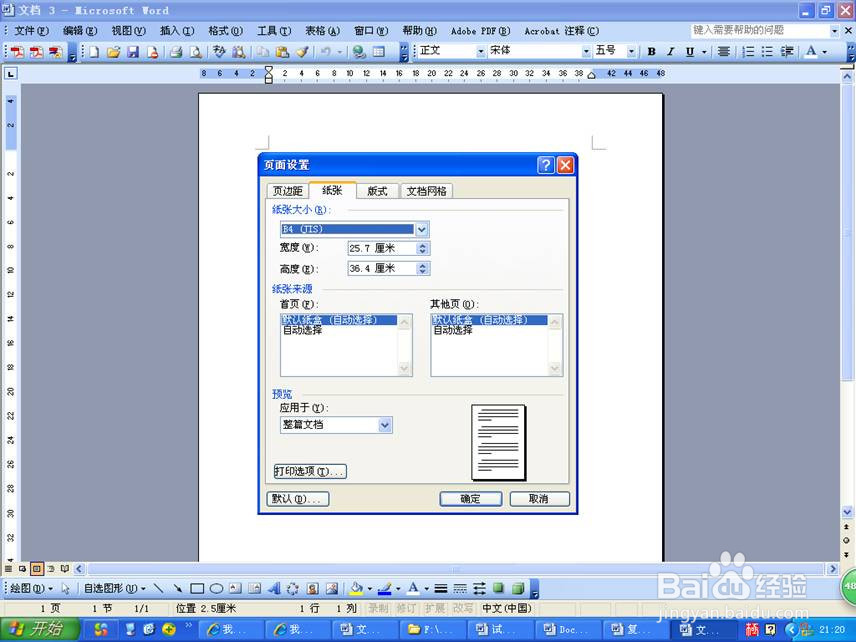Click the Page Layout view button

click(x=37, y=569)
